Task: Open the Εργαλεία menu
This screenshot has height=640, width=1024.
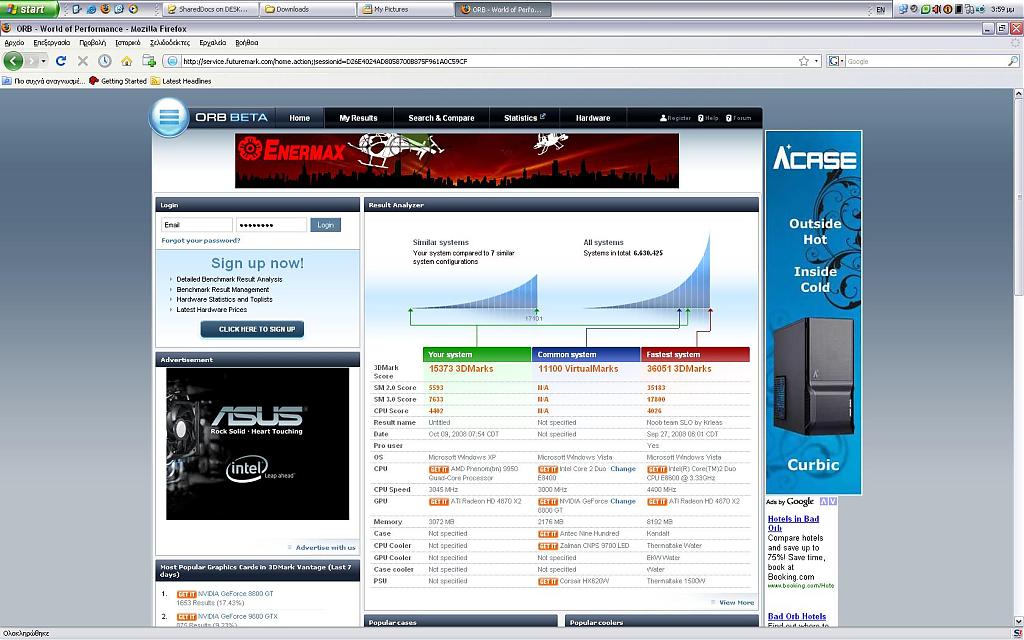Action: click(213, 42)
